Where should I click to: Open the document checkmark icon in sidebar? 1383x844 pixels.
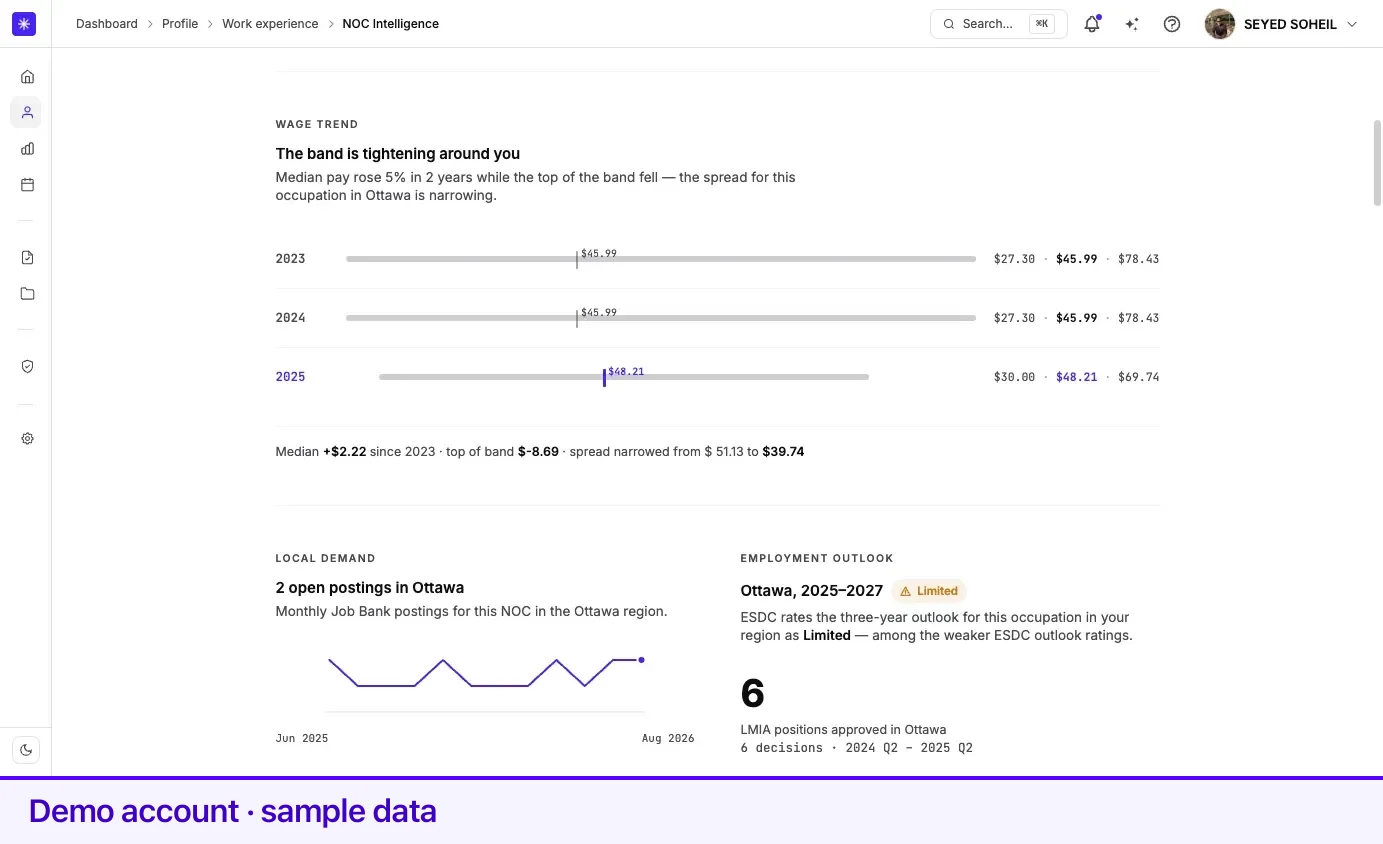[x=27, y=258]
